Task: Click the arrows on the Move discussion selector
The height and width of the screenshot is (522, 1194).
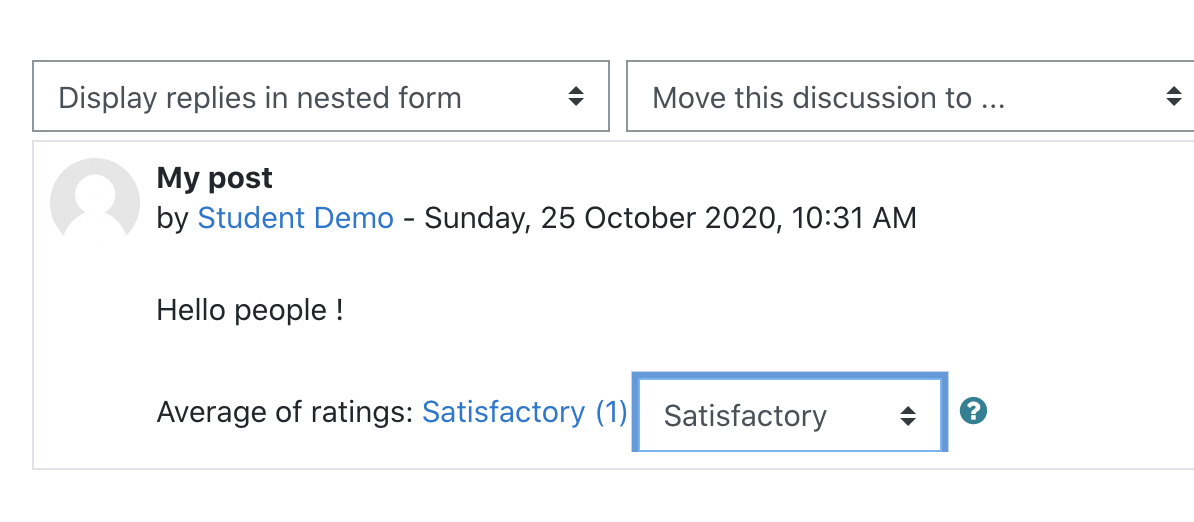Action: [1173, 97]
